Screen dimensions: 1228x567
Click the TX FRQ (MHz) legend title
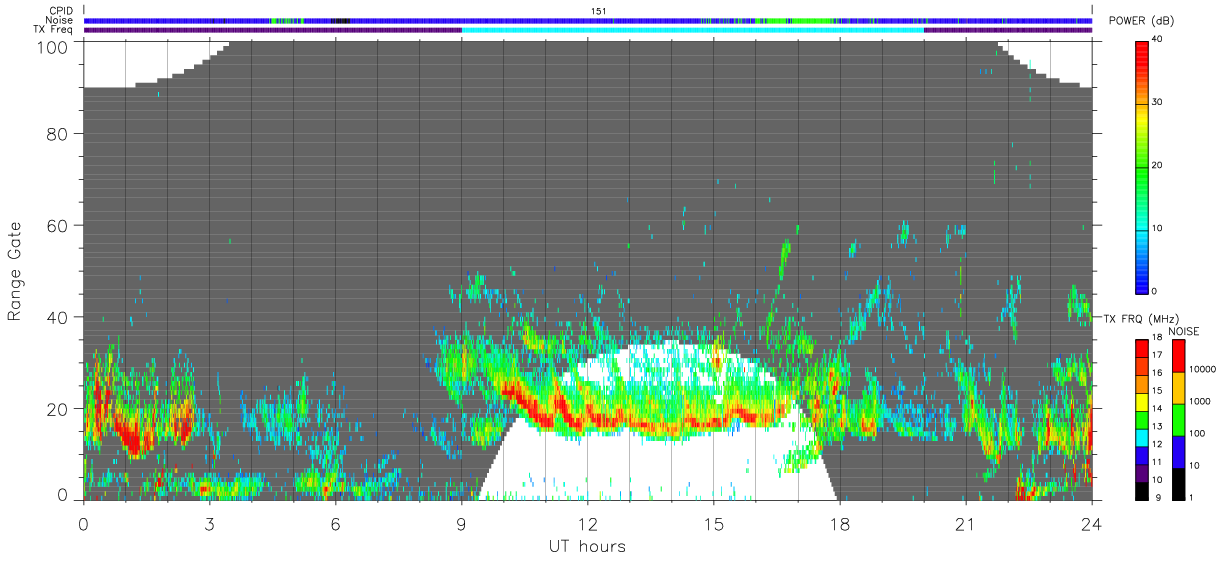(x=1139, y=318)
